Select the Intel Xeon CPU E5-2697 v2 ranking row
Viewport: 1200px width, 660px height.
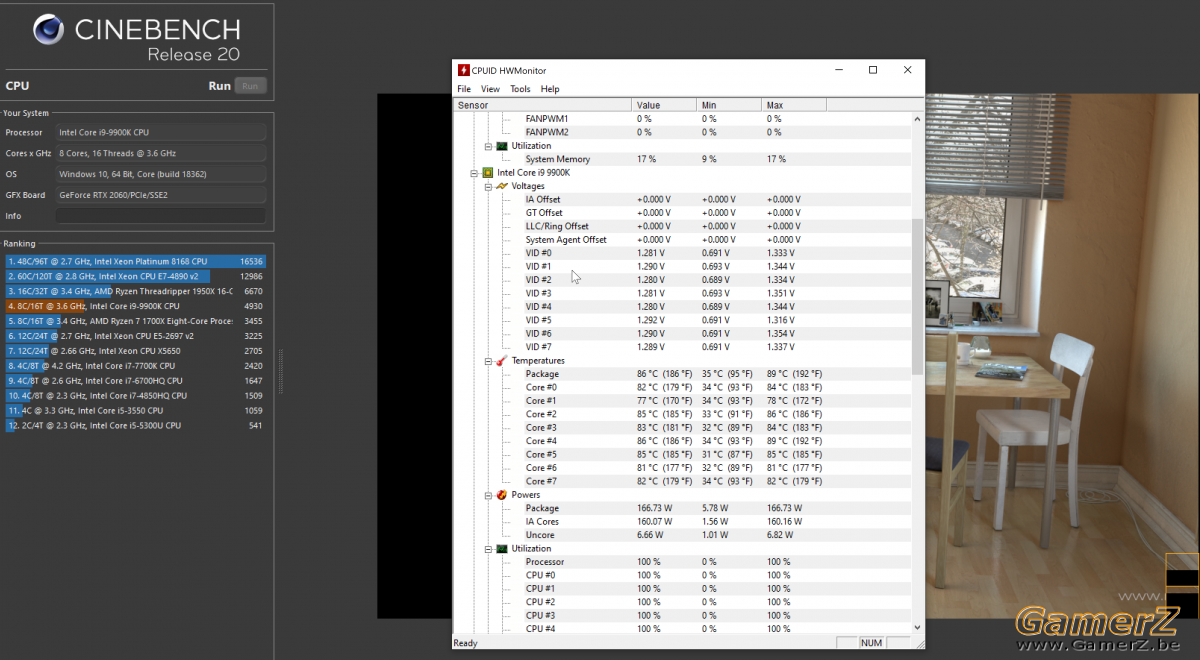click(136, 336)
